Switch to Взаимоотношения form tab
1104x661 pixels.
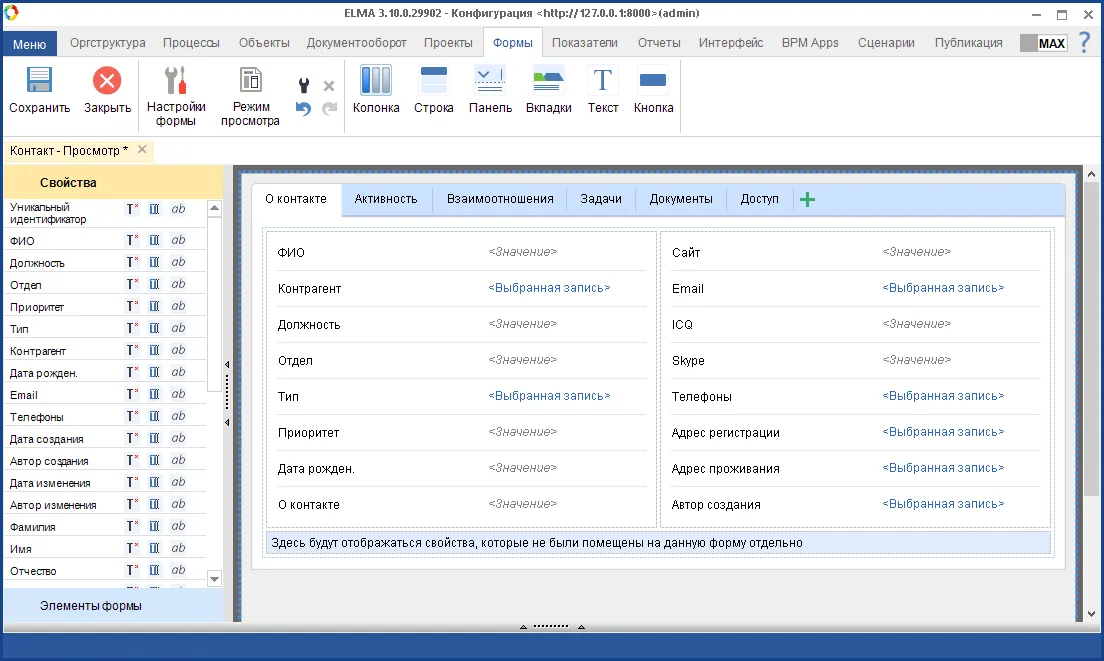[500, 199]
